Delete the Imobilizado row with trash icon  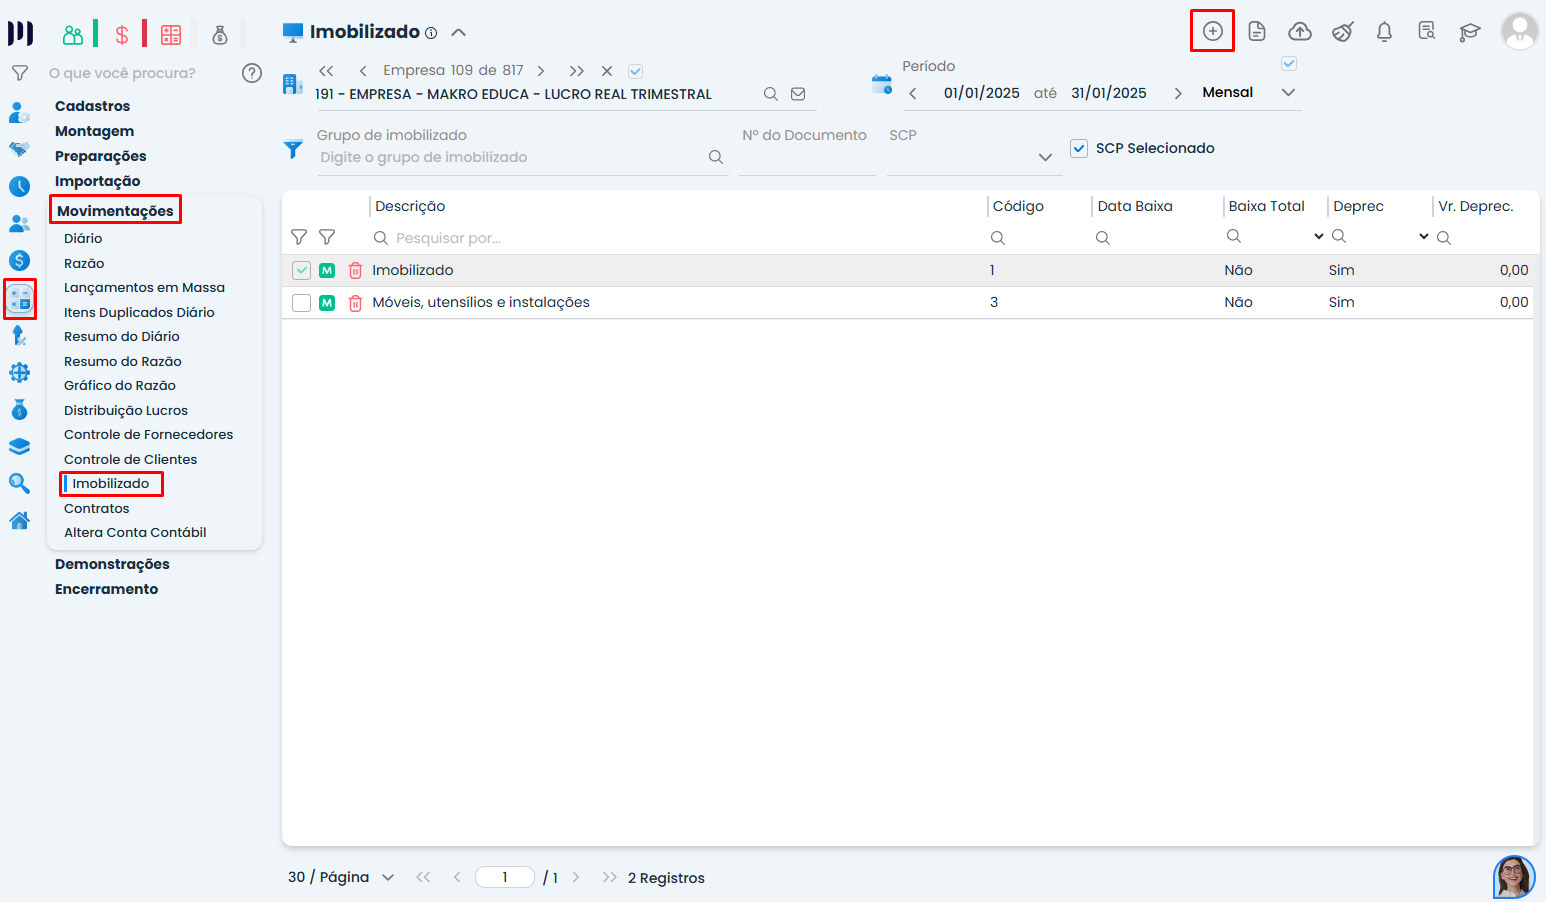(x=355, y=270)
